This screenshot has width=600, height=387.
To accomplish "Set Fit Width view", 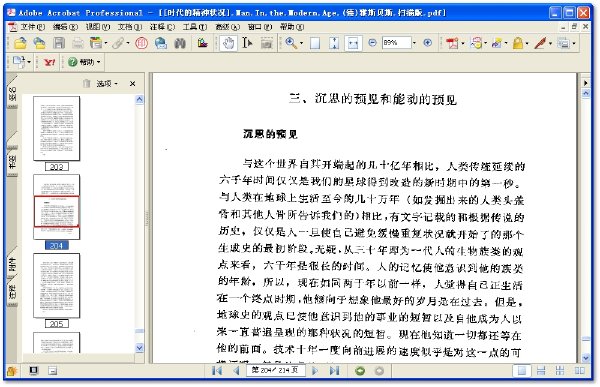I will (353, 43).
